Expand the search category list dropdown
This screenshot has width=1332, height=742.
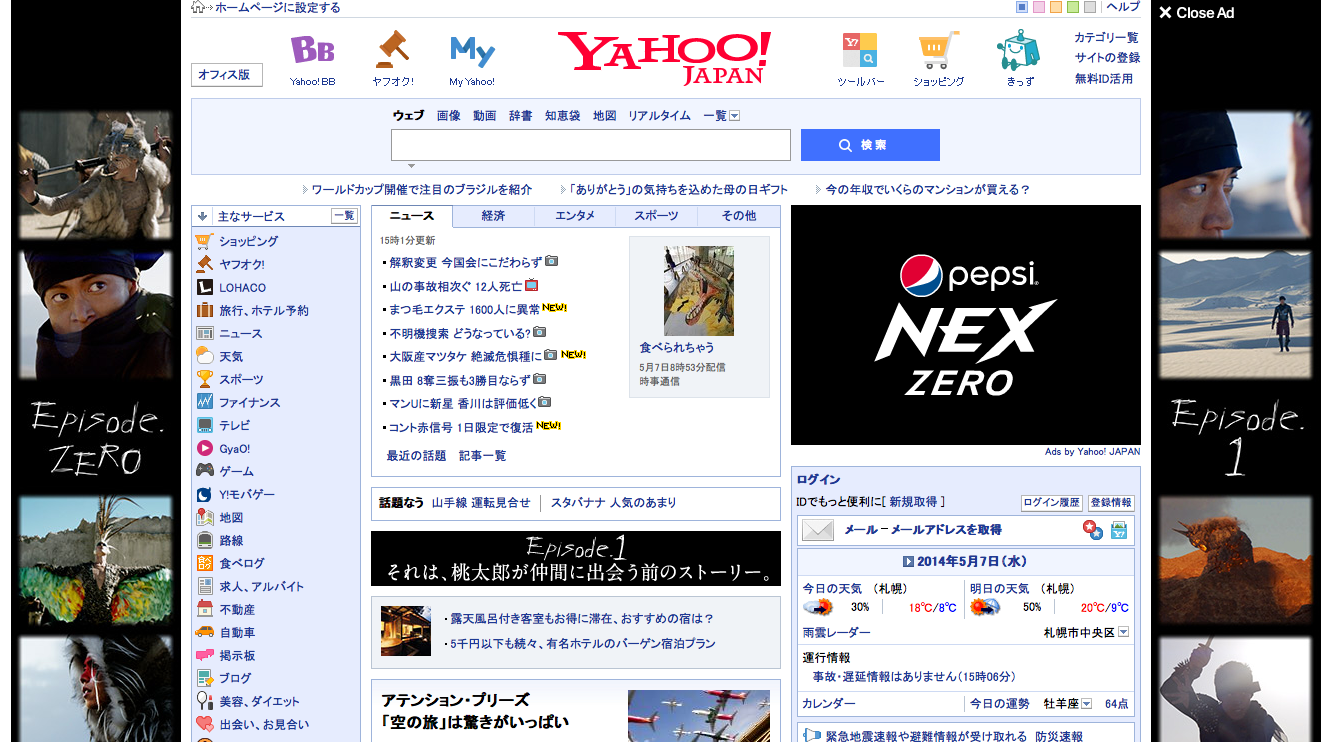tap(735, 116)
